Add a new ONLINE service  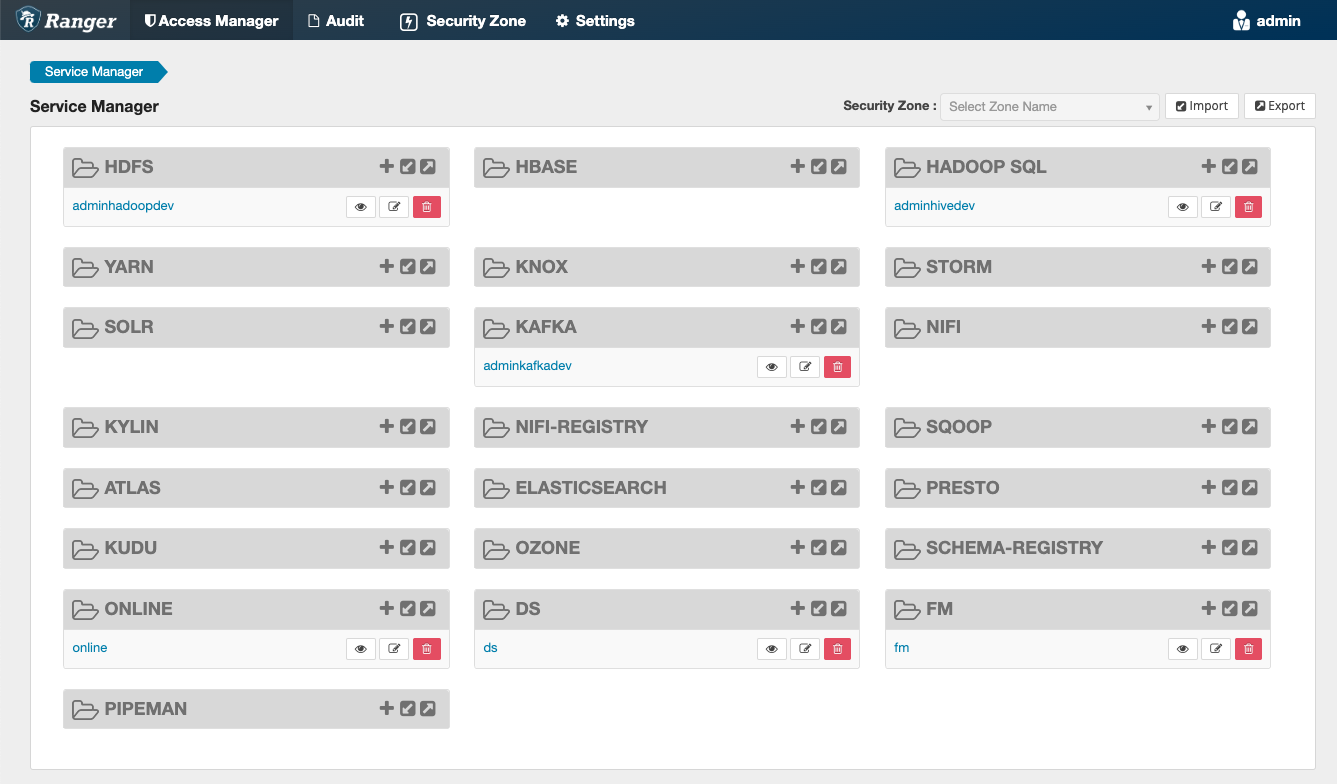click(x=387, y=609)
